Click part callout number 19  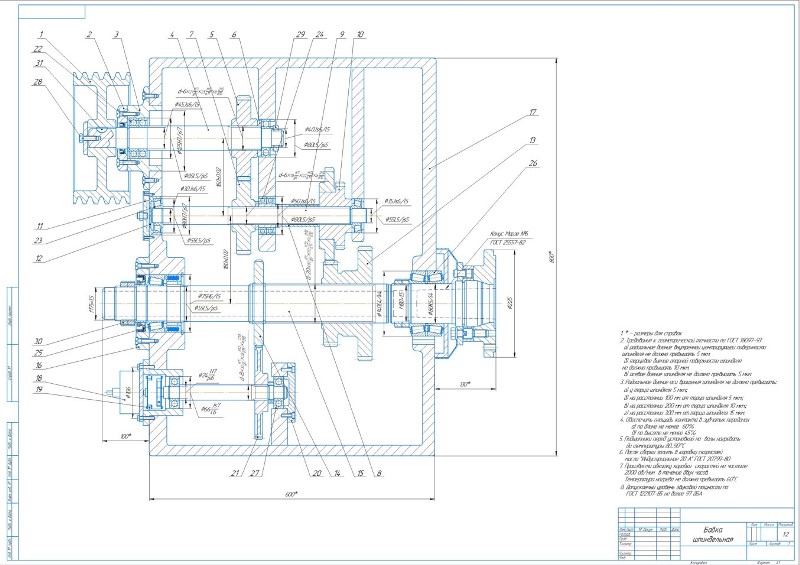point(39,389)
